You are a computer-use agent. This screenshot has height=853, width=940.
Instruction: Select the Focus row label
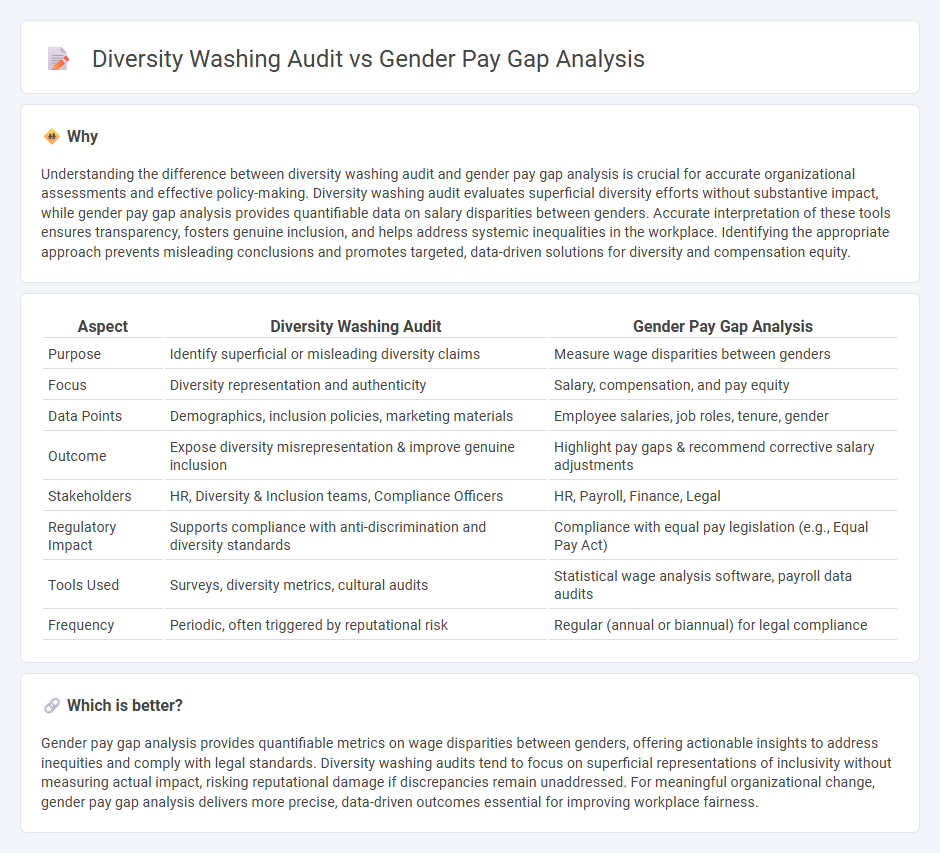67,385
